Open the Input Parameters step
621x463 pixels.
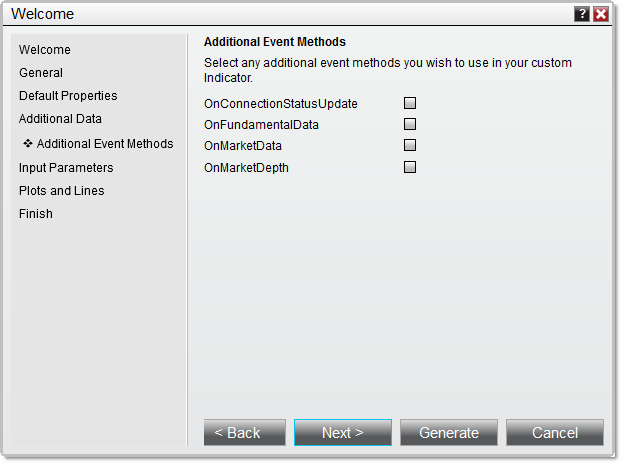(x=66, y=168)
